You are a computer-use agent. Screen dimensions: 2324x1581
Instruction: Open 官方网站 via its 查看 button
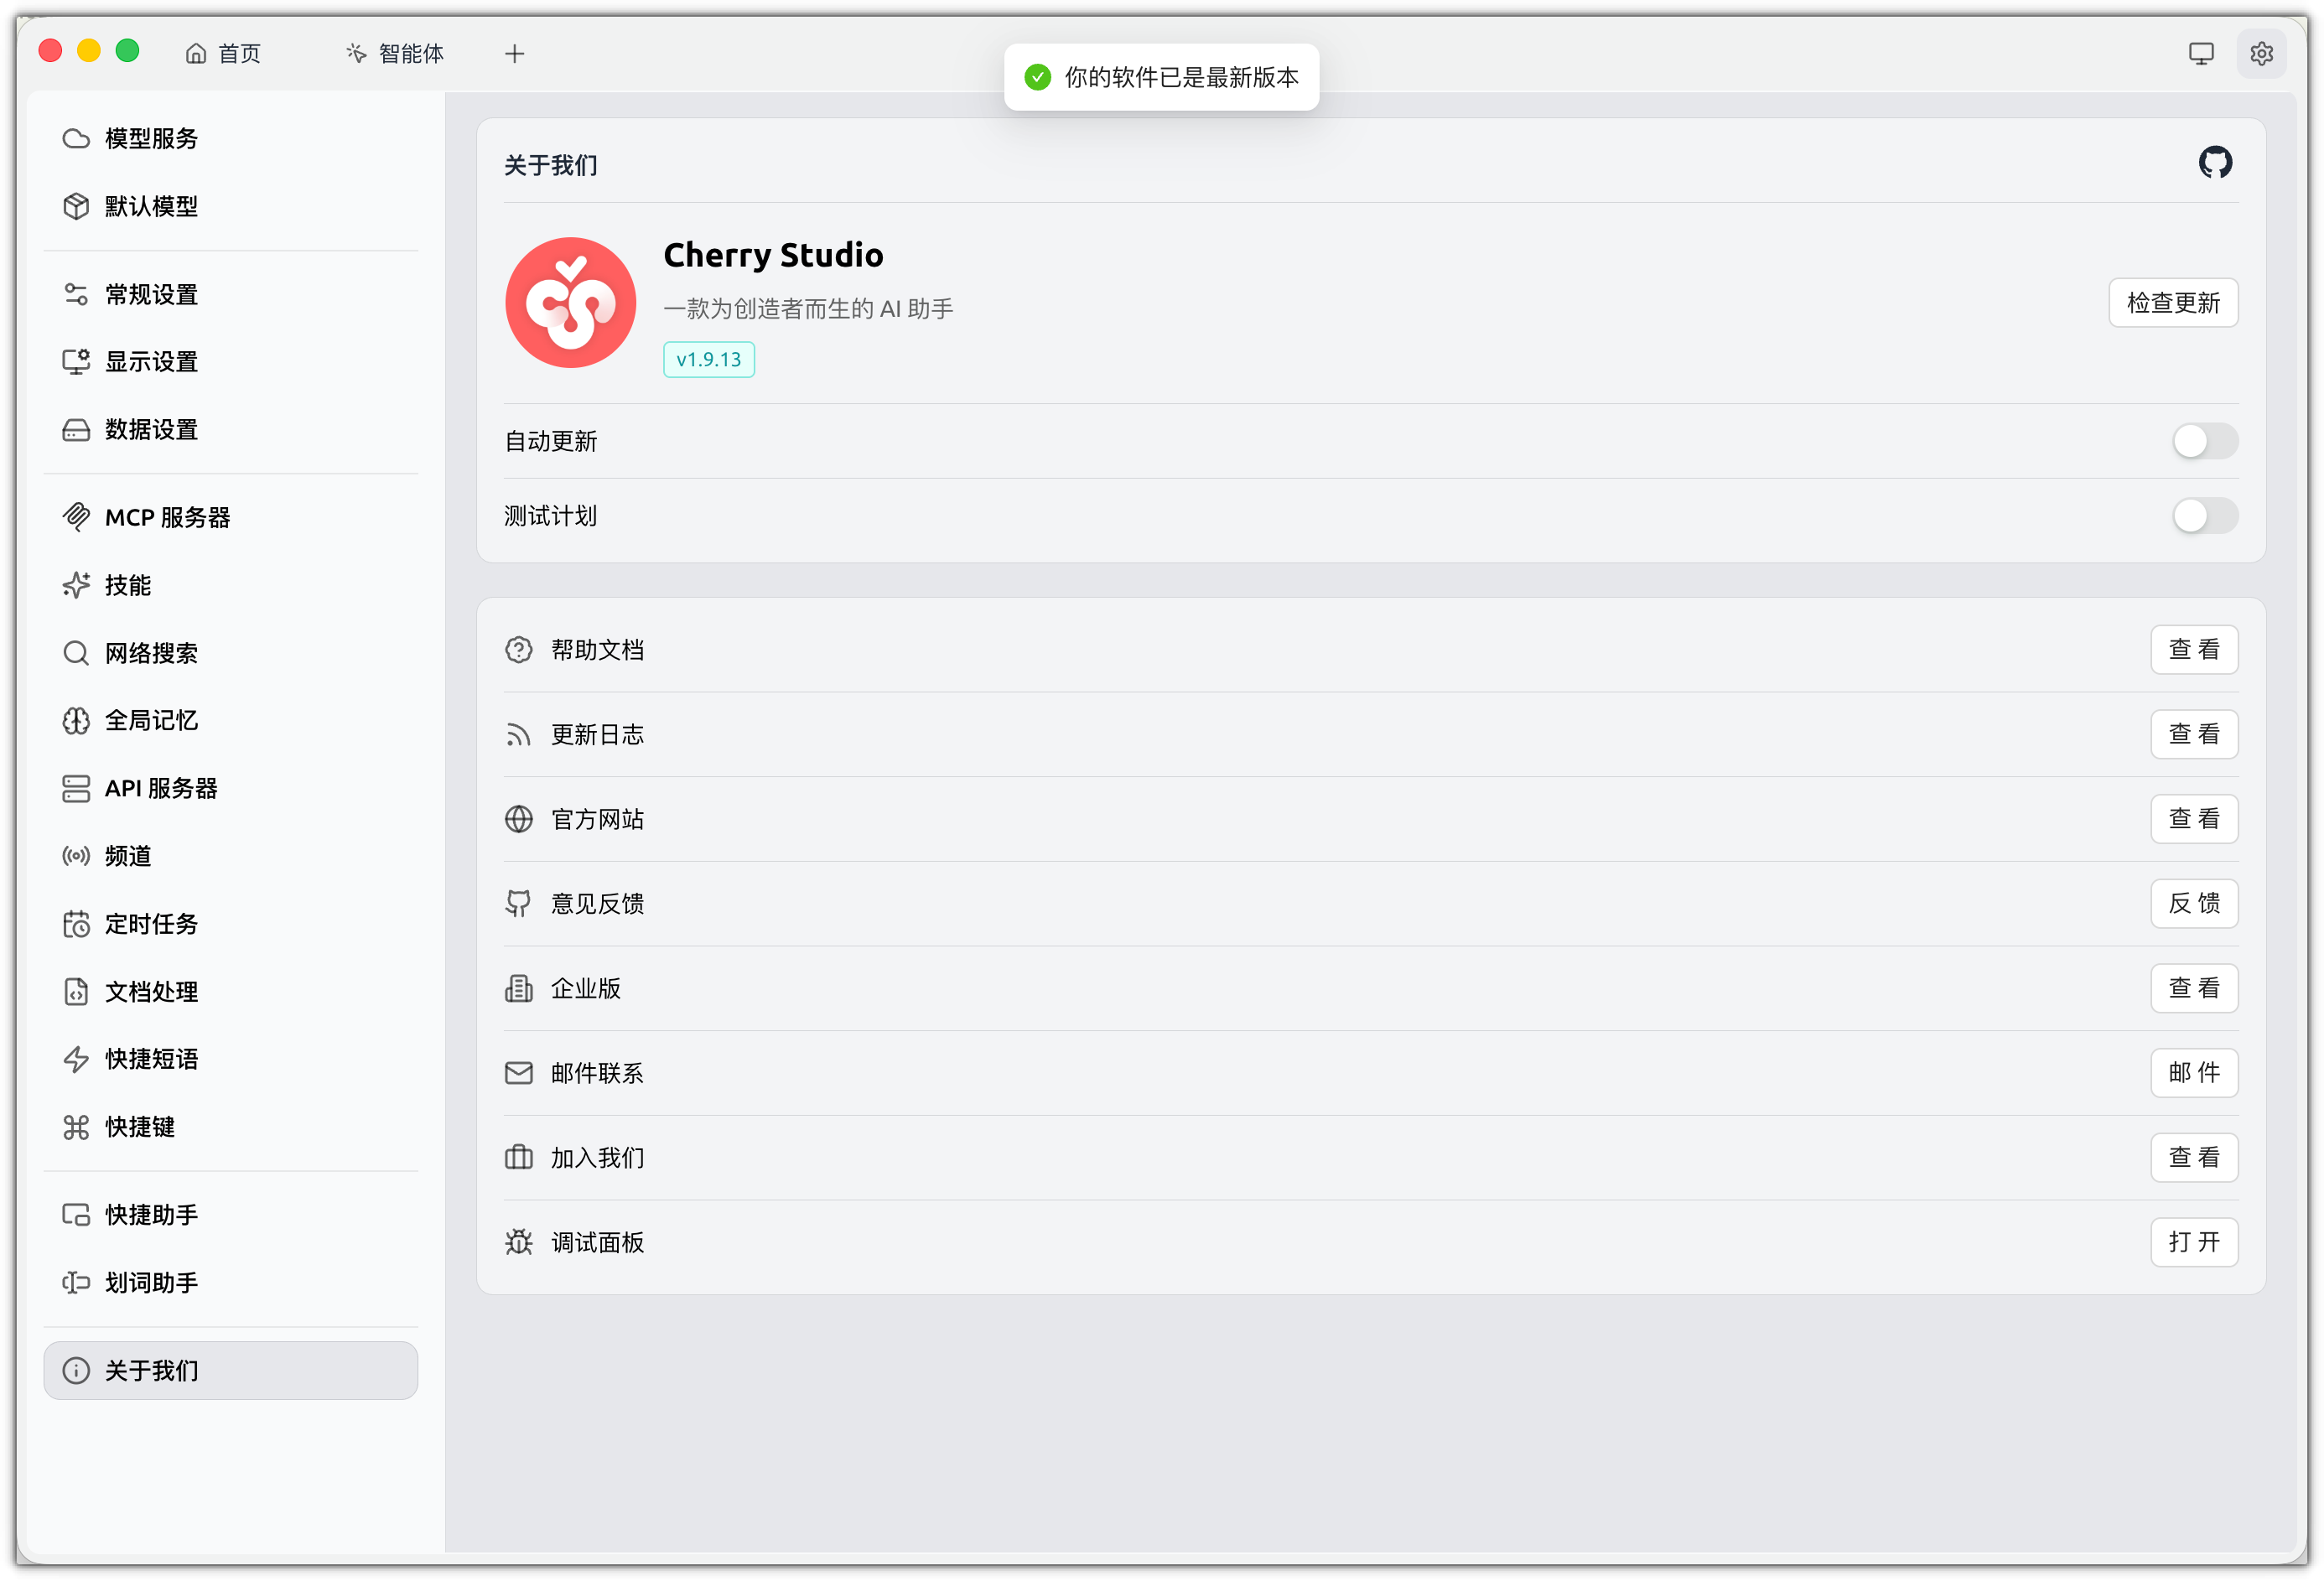[x=2193, y=819]
